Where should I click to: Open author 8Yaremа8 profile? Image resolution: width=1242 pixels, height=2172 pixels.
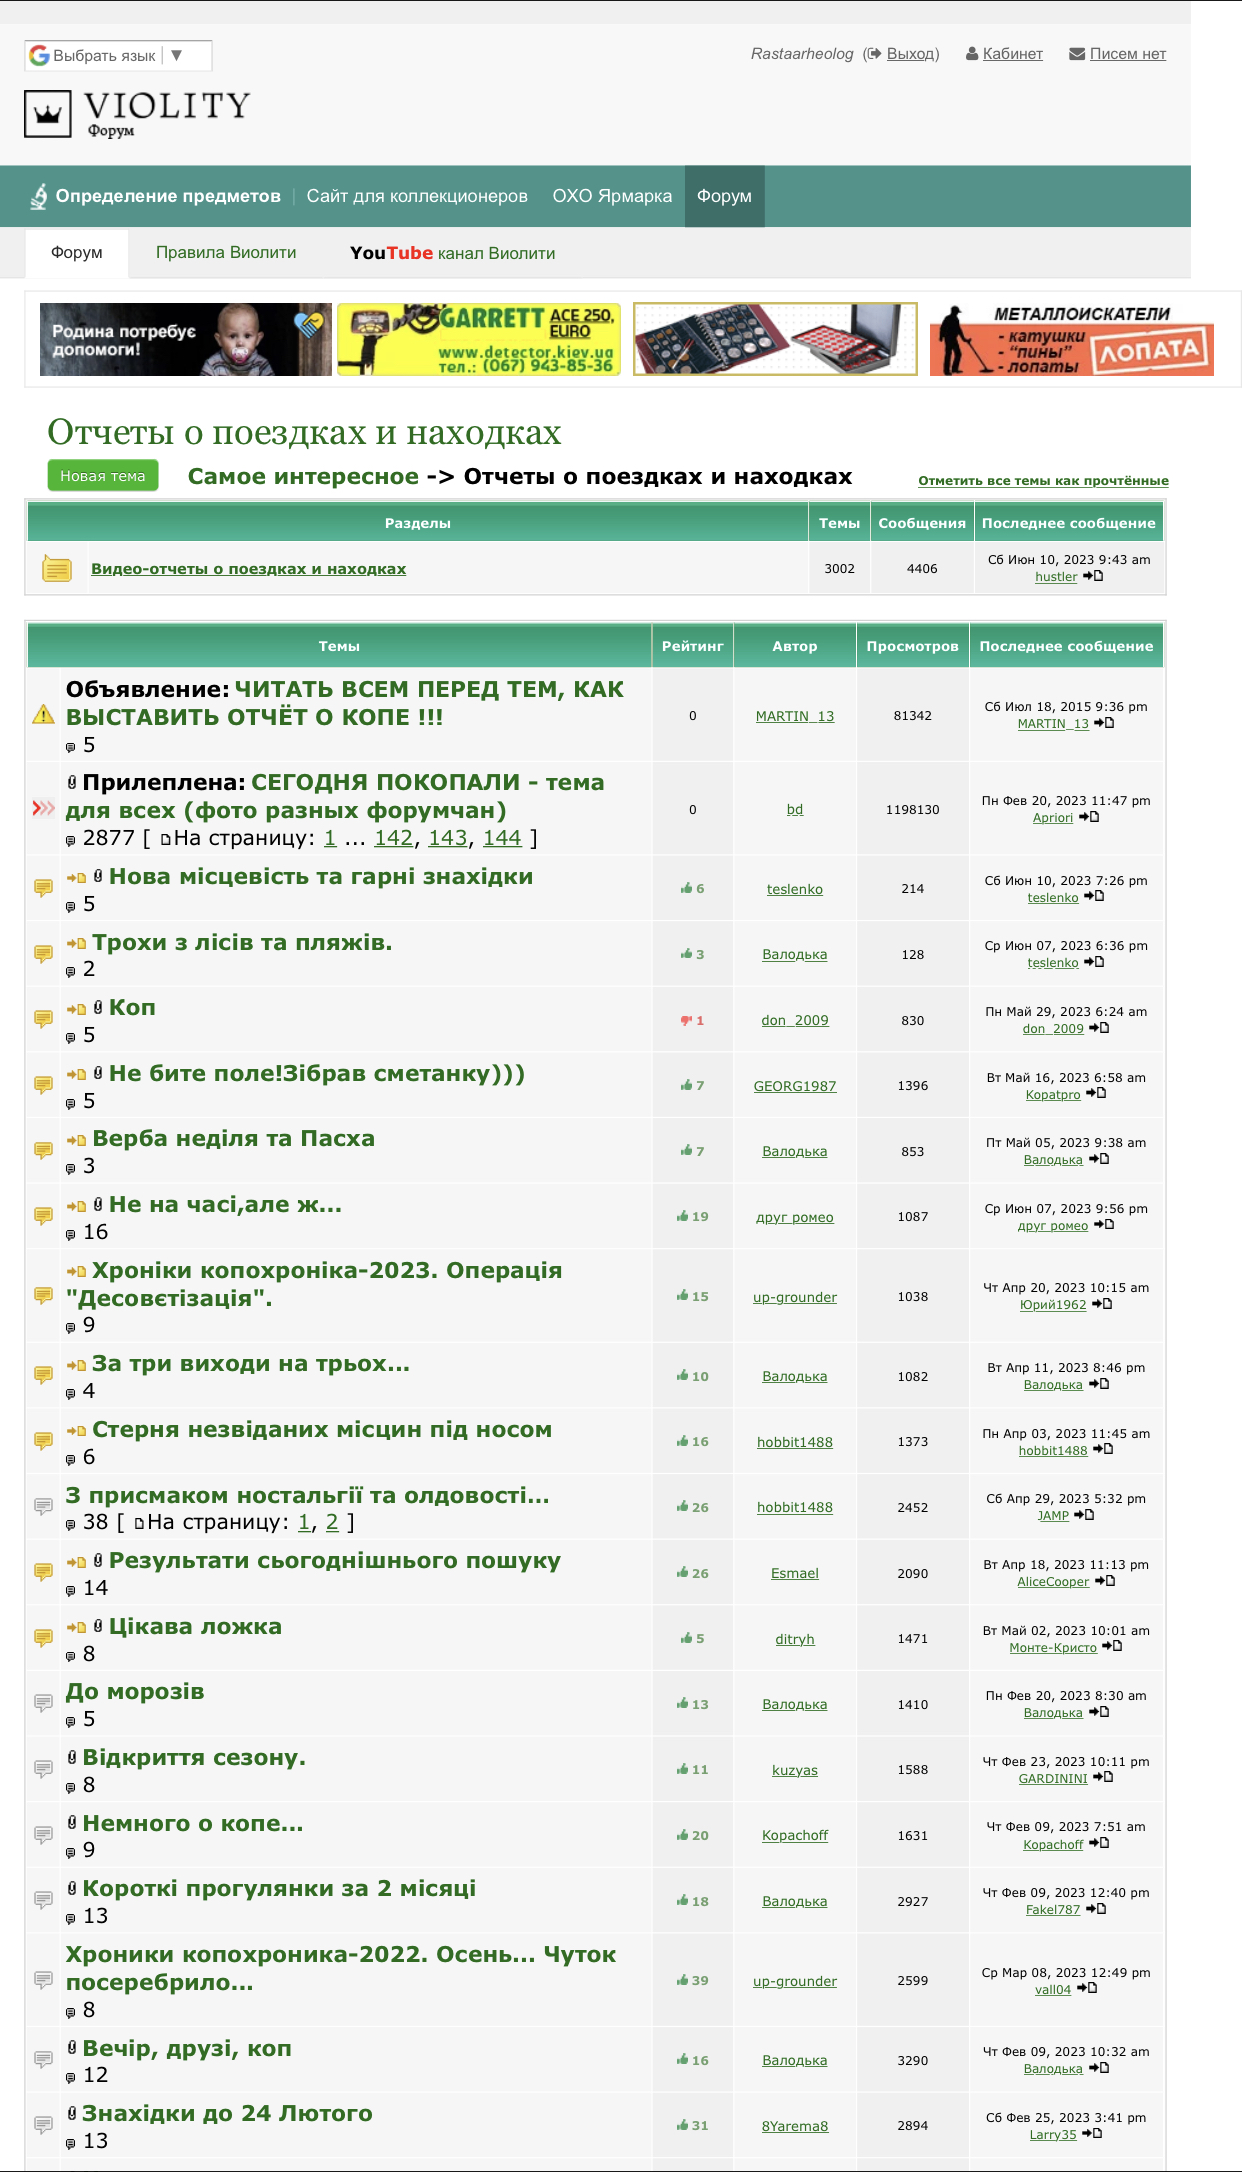click(795, 2126)
